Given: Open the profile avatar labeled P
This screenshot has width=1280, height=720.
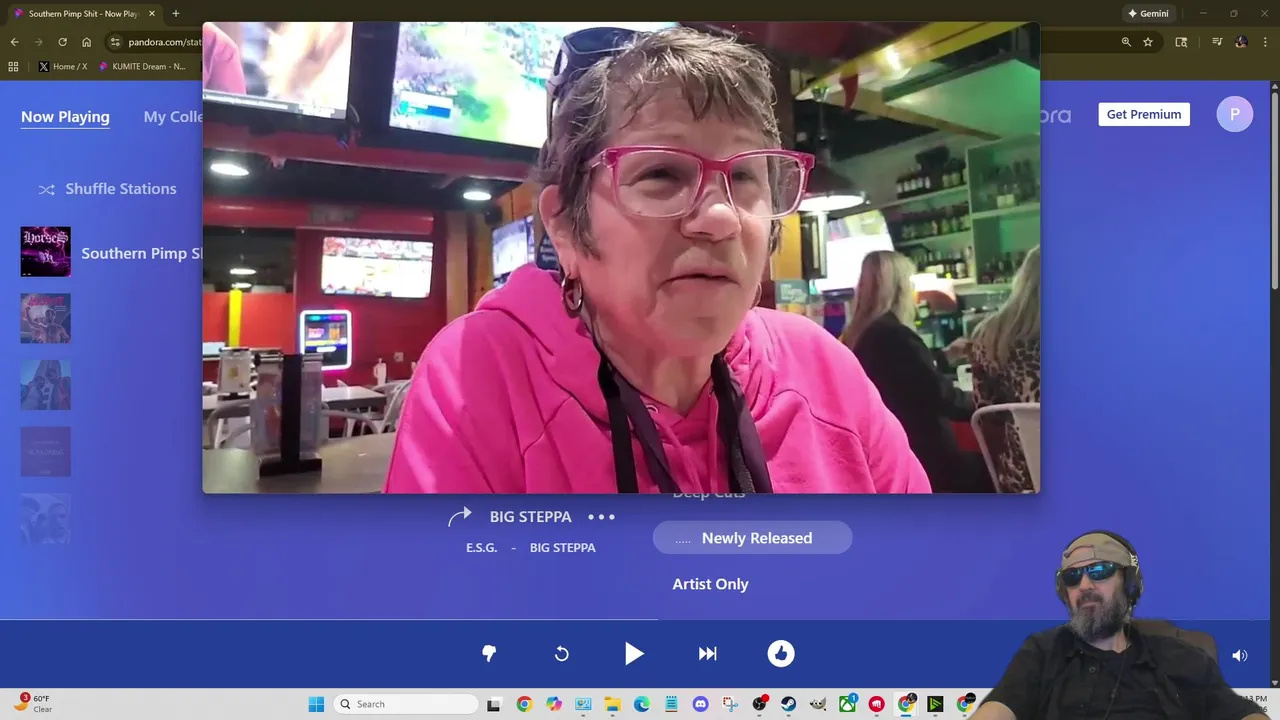Looking at the screenshot, I should coord(1235,114).
